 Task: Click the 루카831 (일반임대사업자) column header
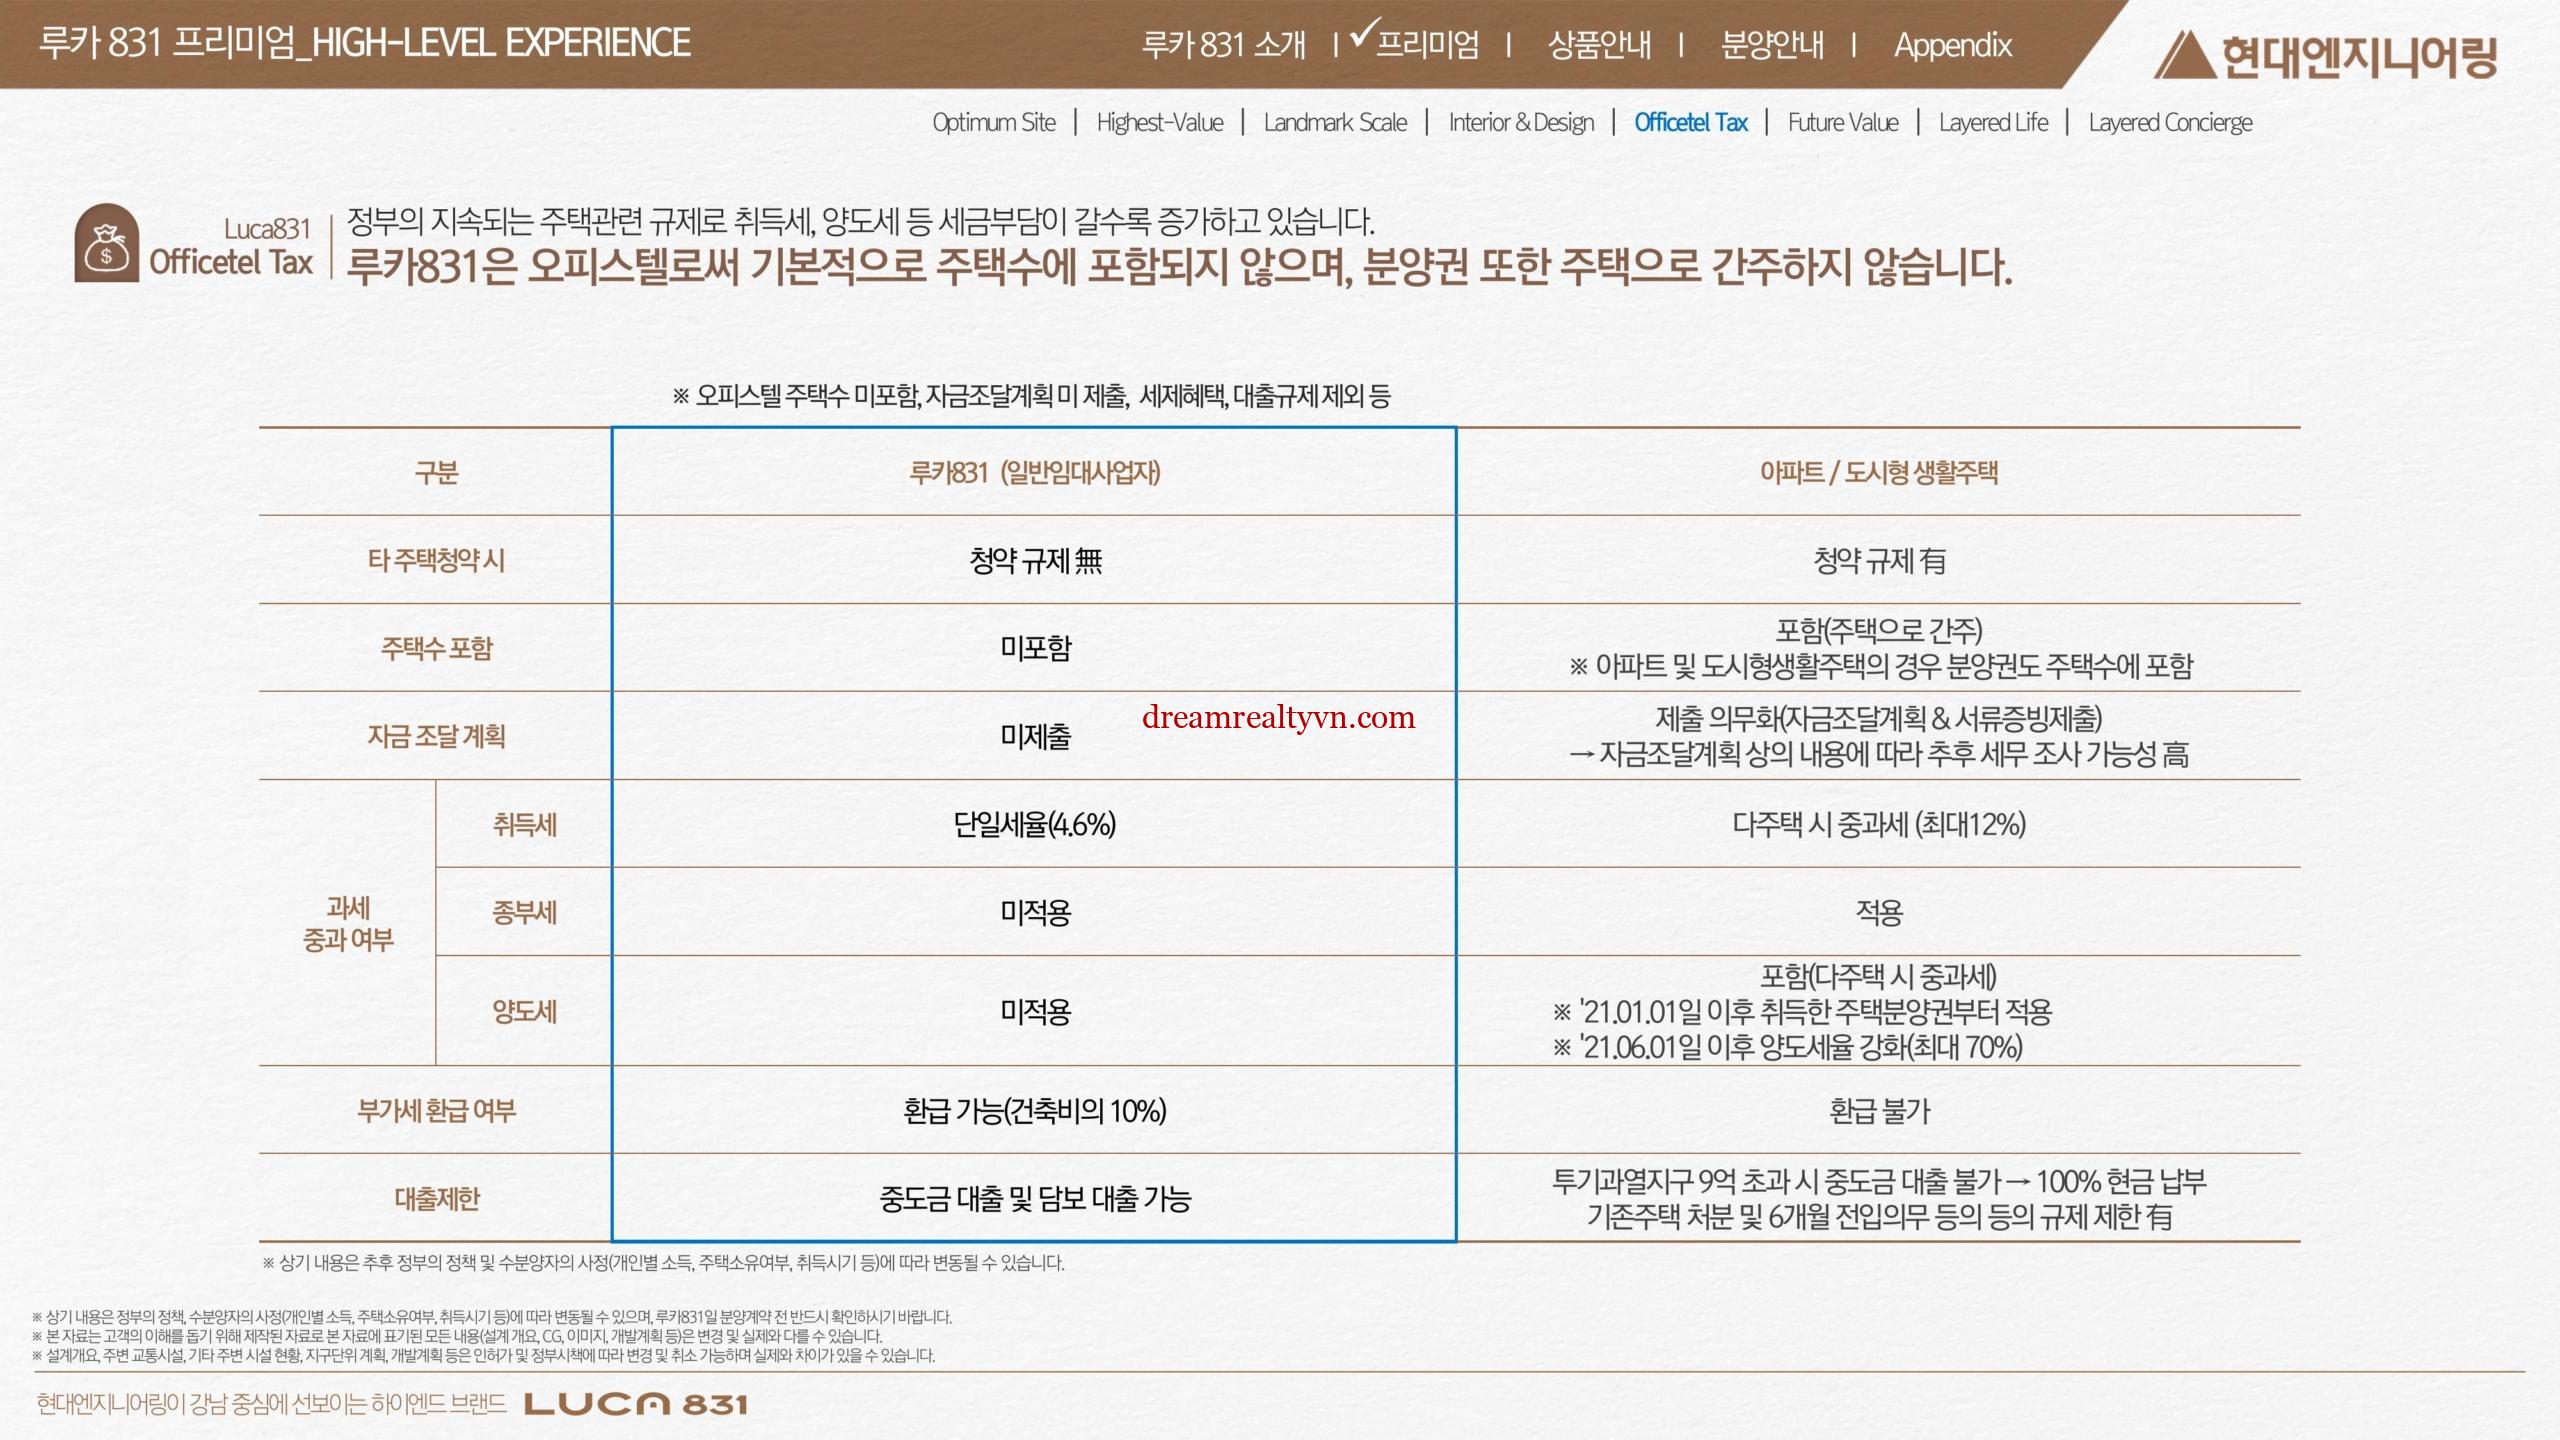1034,472
